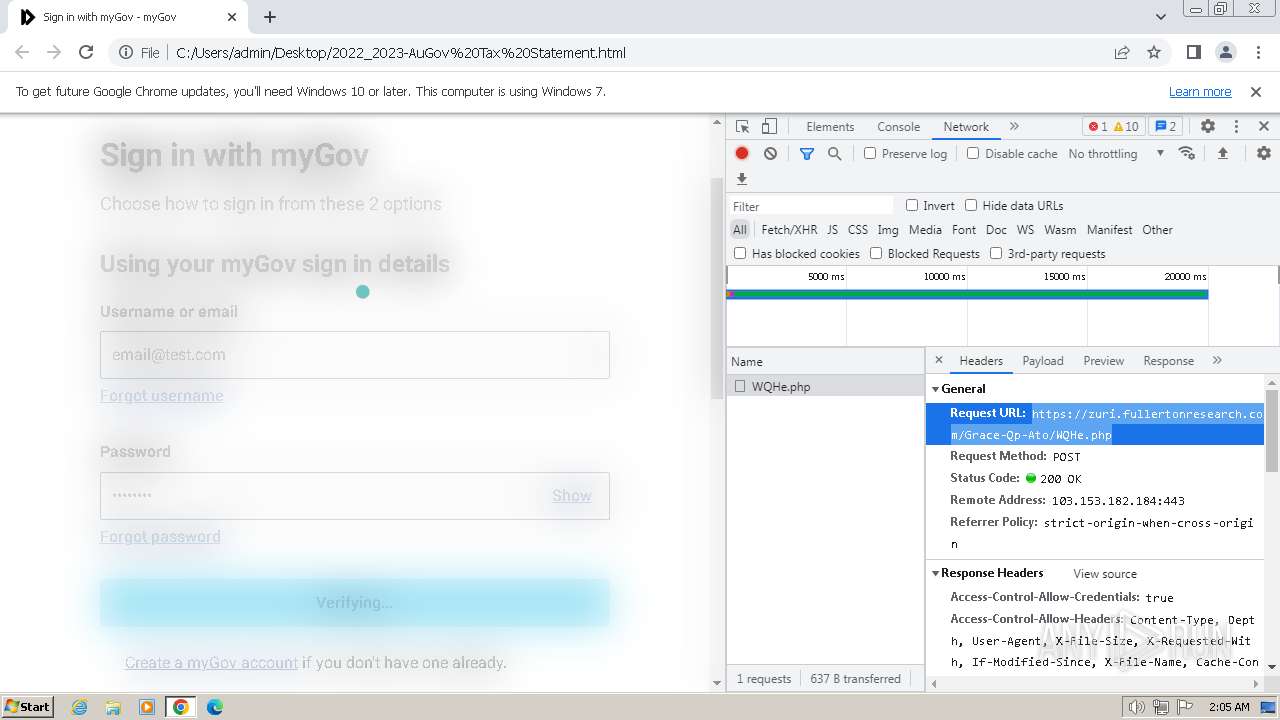Toggle the Chrome side panel icon
1280x720 pixels.
pyautogui.click(x=1193, y=52)
